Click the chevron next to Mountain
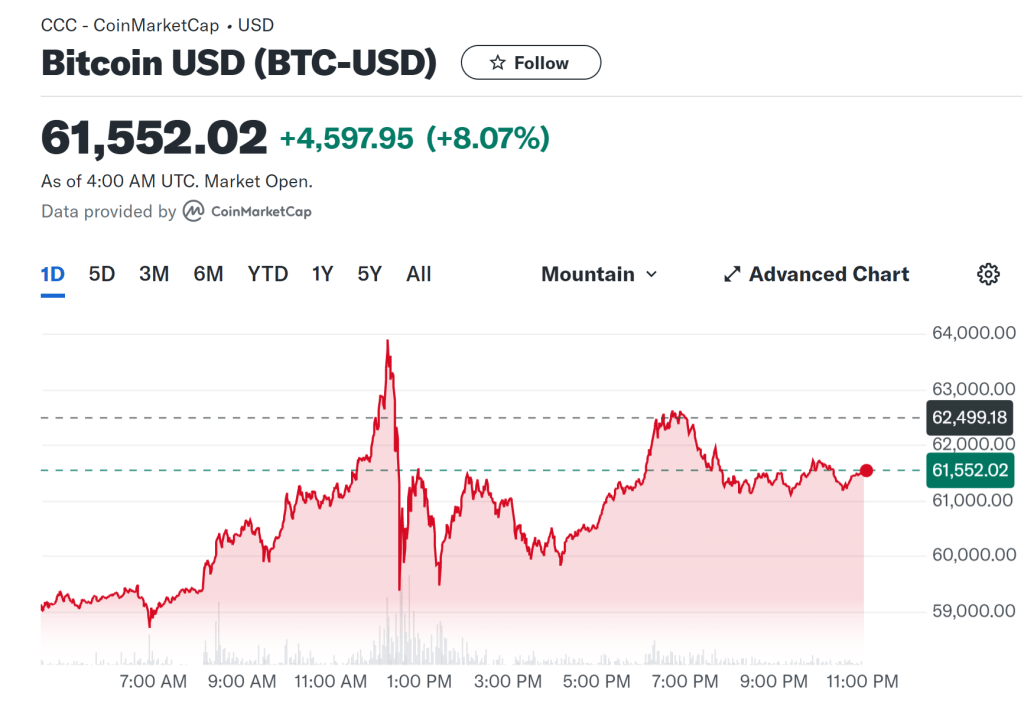The height and width of the screenshot is (706, 1024). click(652, 274)
